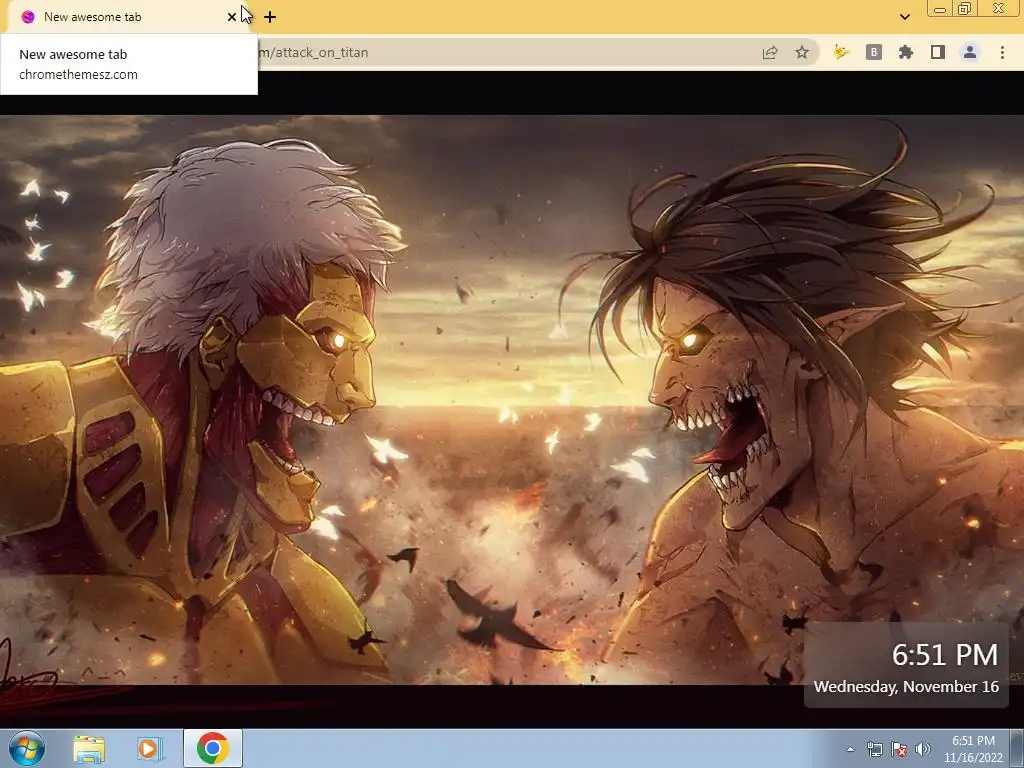Toggle the browser side panel

pos(938,52)
